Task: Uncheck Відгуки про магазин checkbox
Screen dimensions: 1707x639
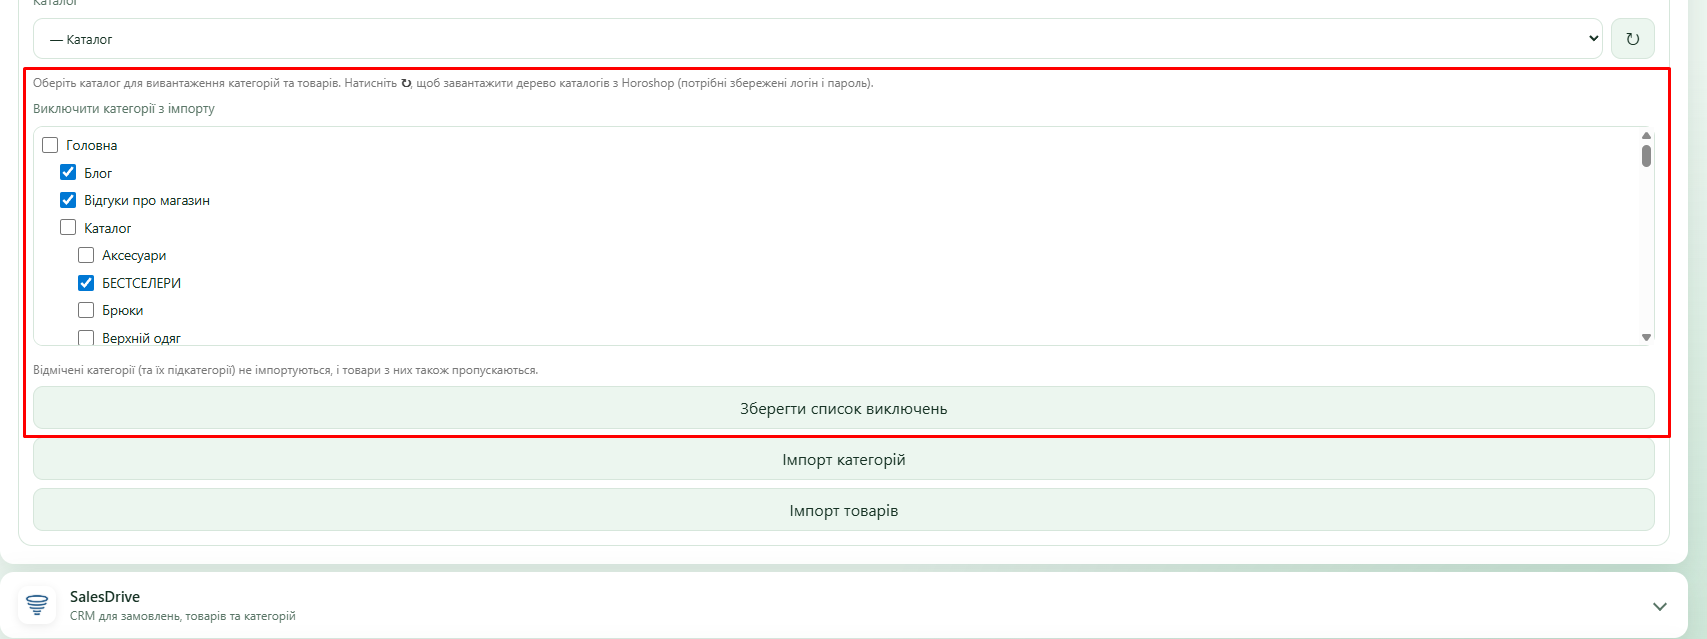Action: (68, 200)
